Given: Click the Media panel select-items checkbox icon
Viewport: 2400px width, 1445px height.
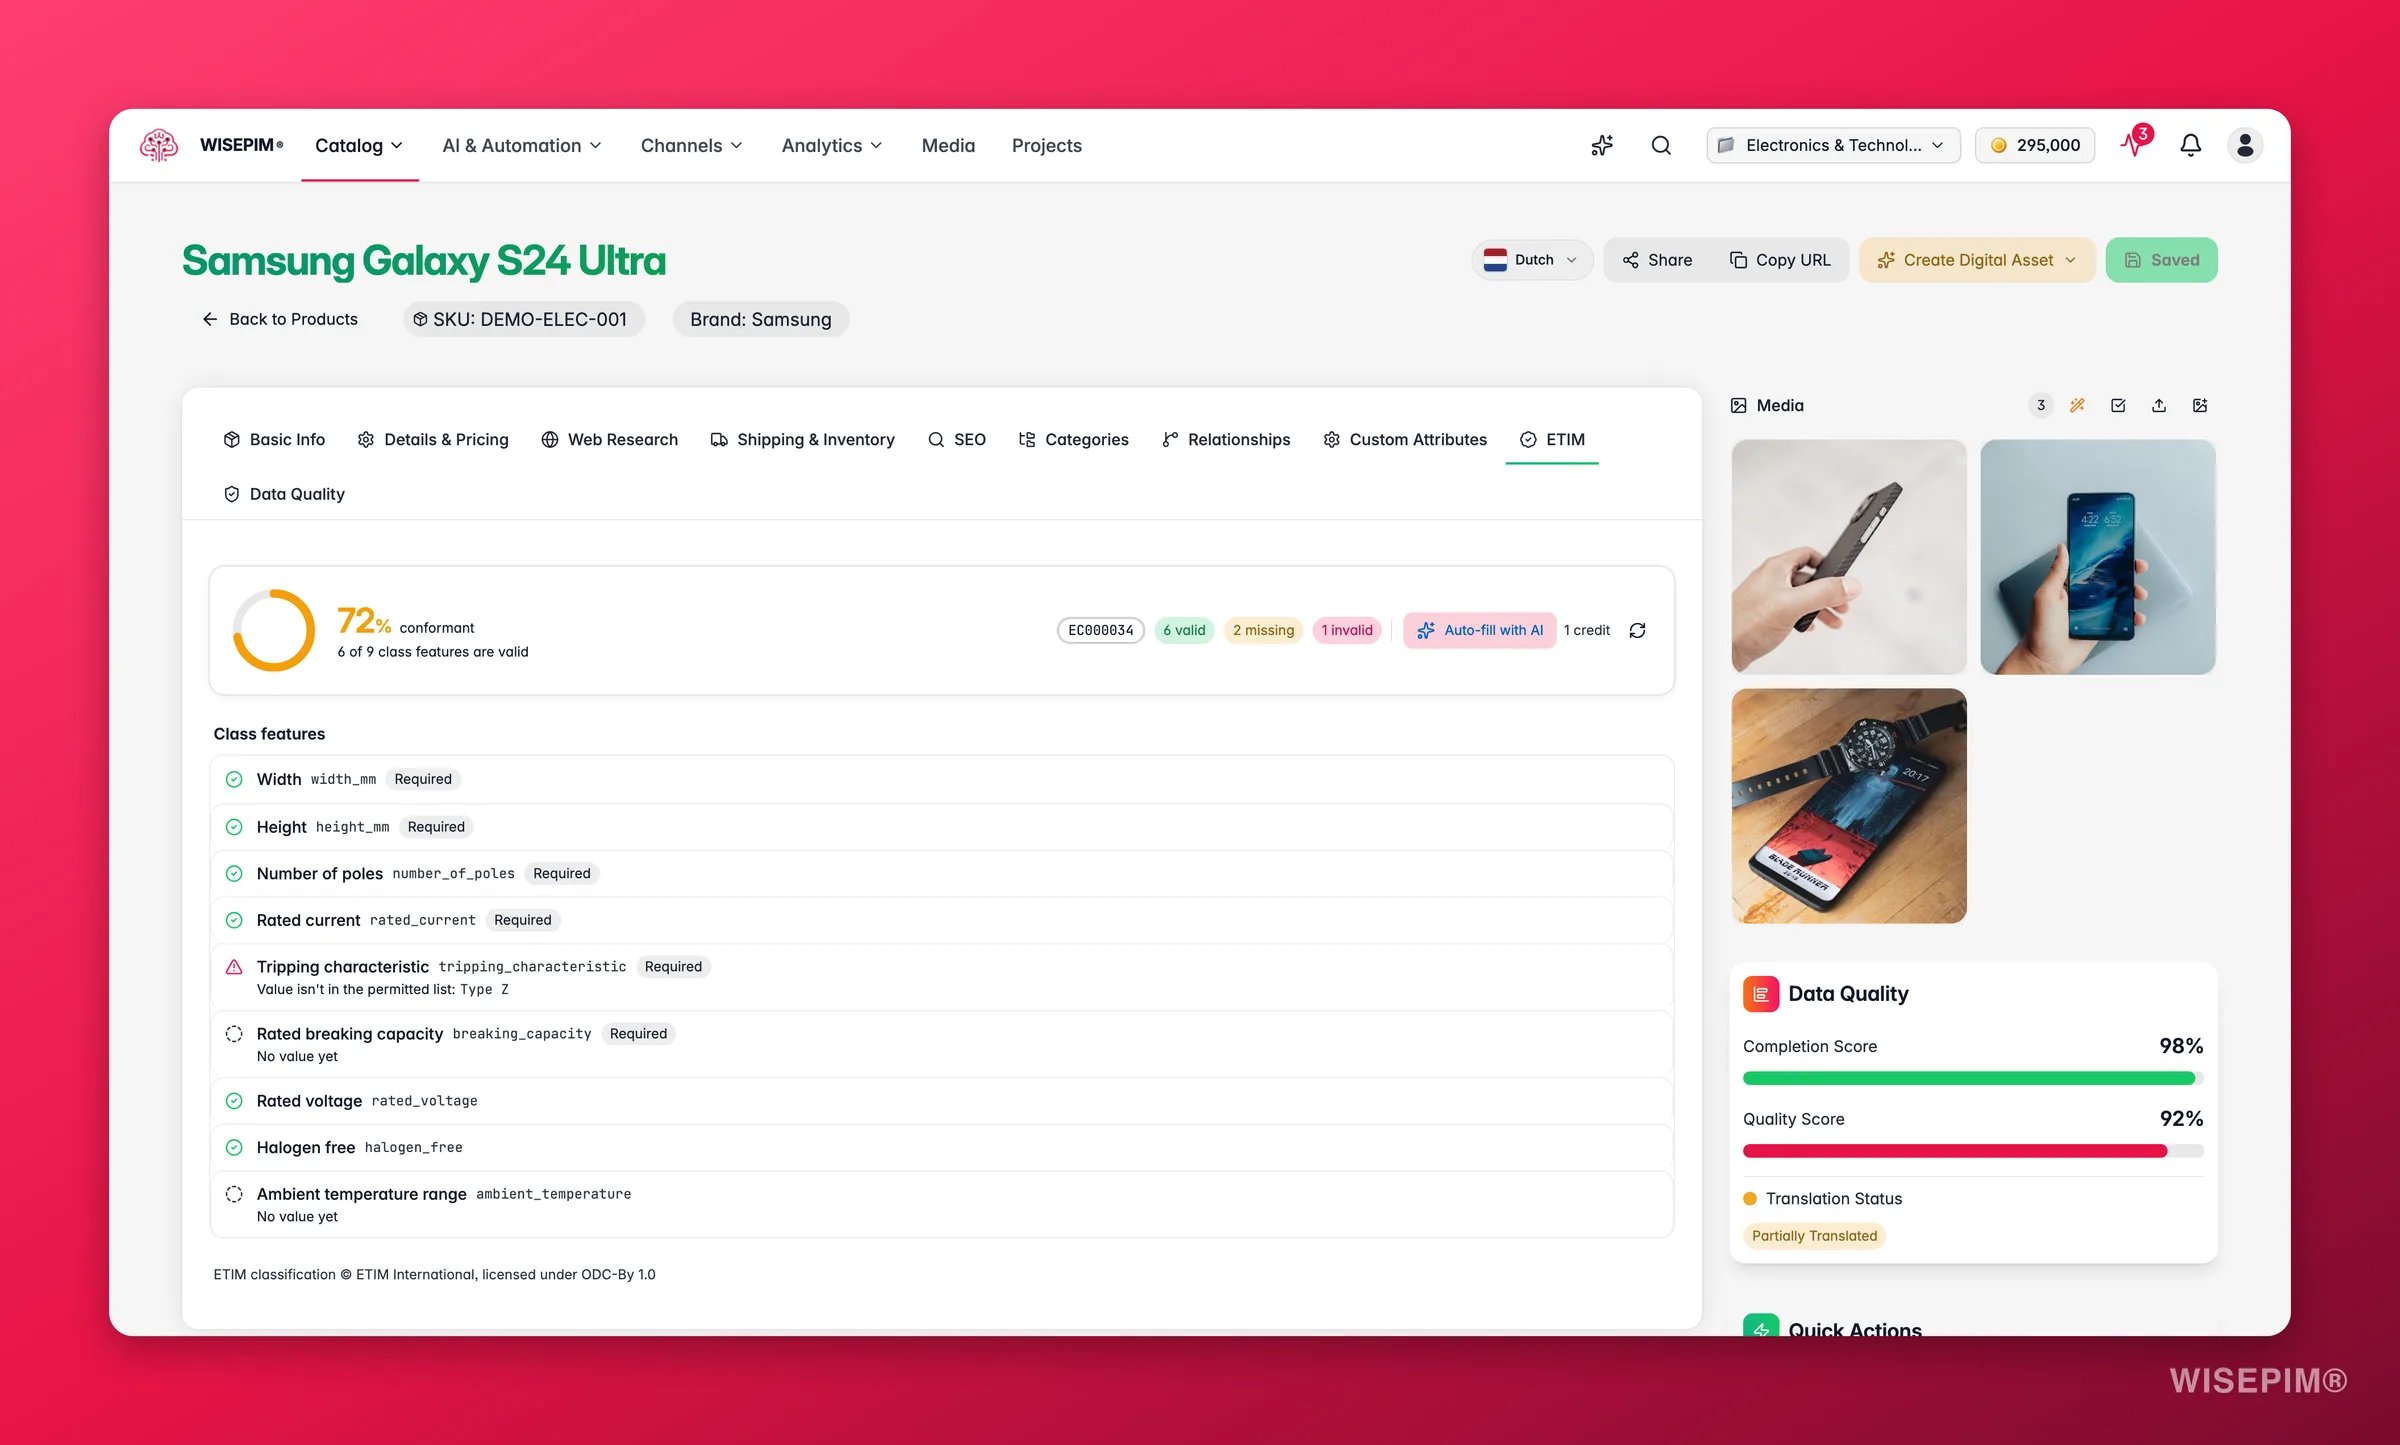Looking at the screenshot, I should click(x=2118, y=405).
